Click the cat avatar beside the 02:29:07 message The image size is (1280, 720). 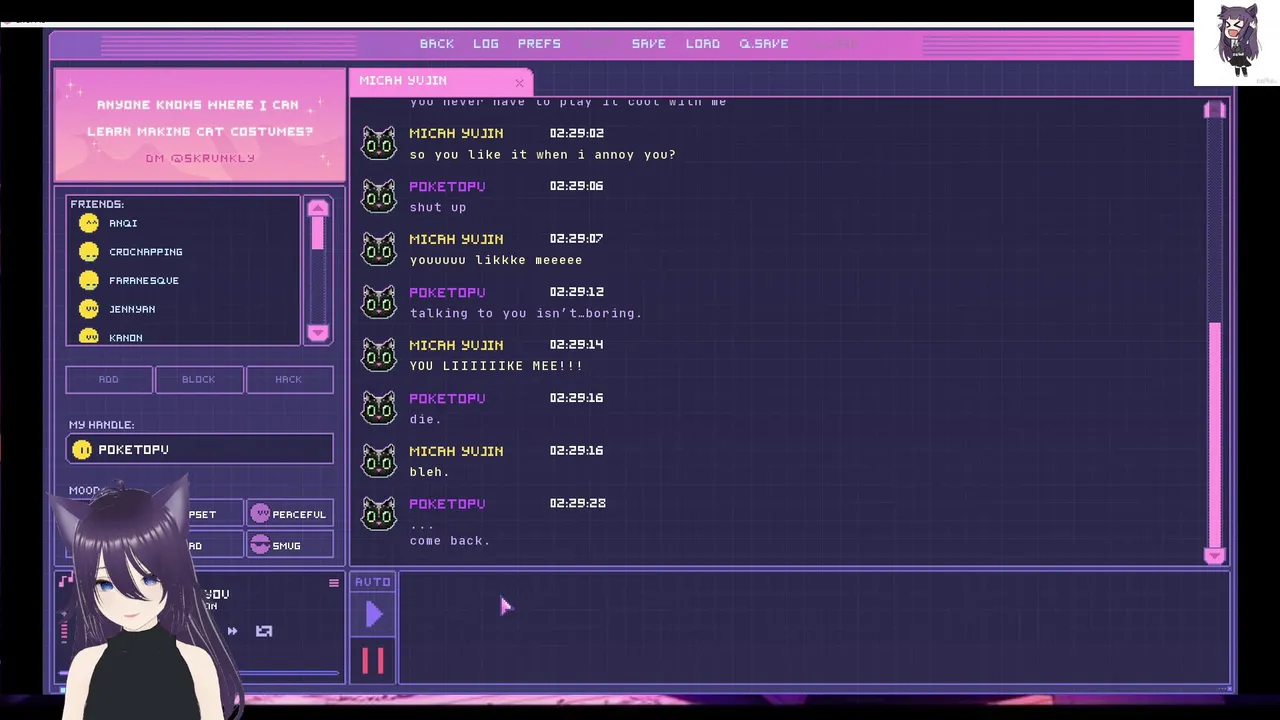[x=379, y=249]
